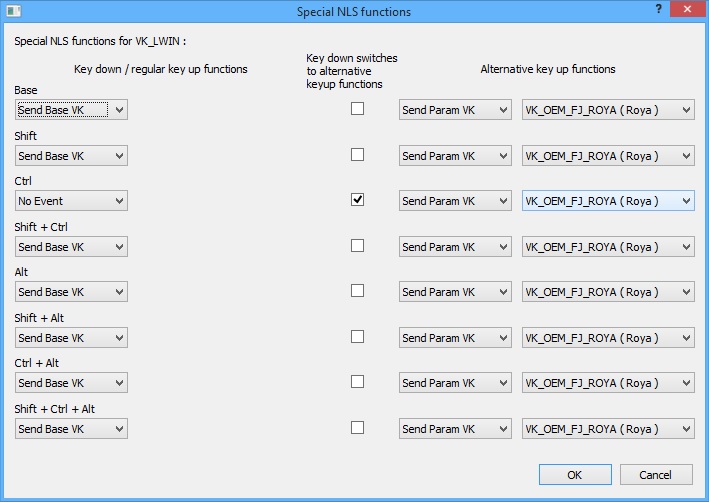Expand Shift + Alt key down function dropdown

(x=71, y=338)
